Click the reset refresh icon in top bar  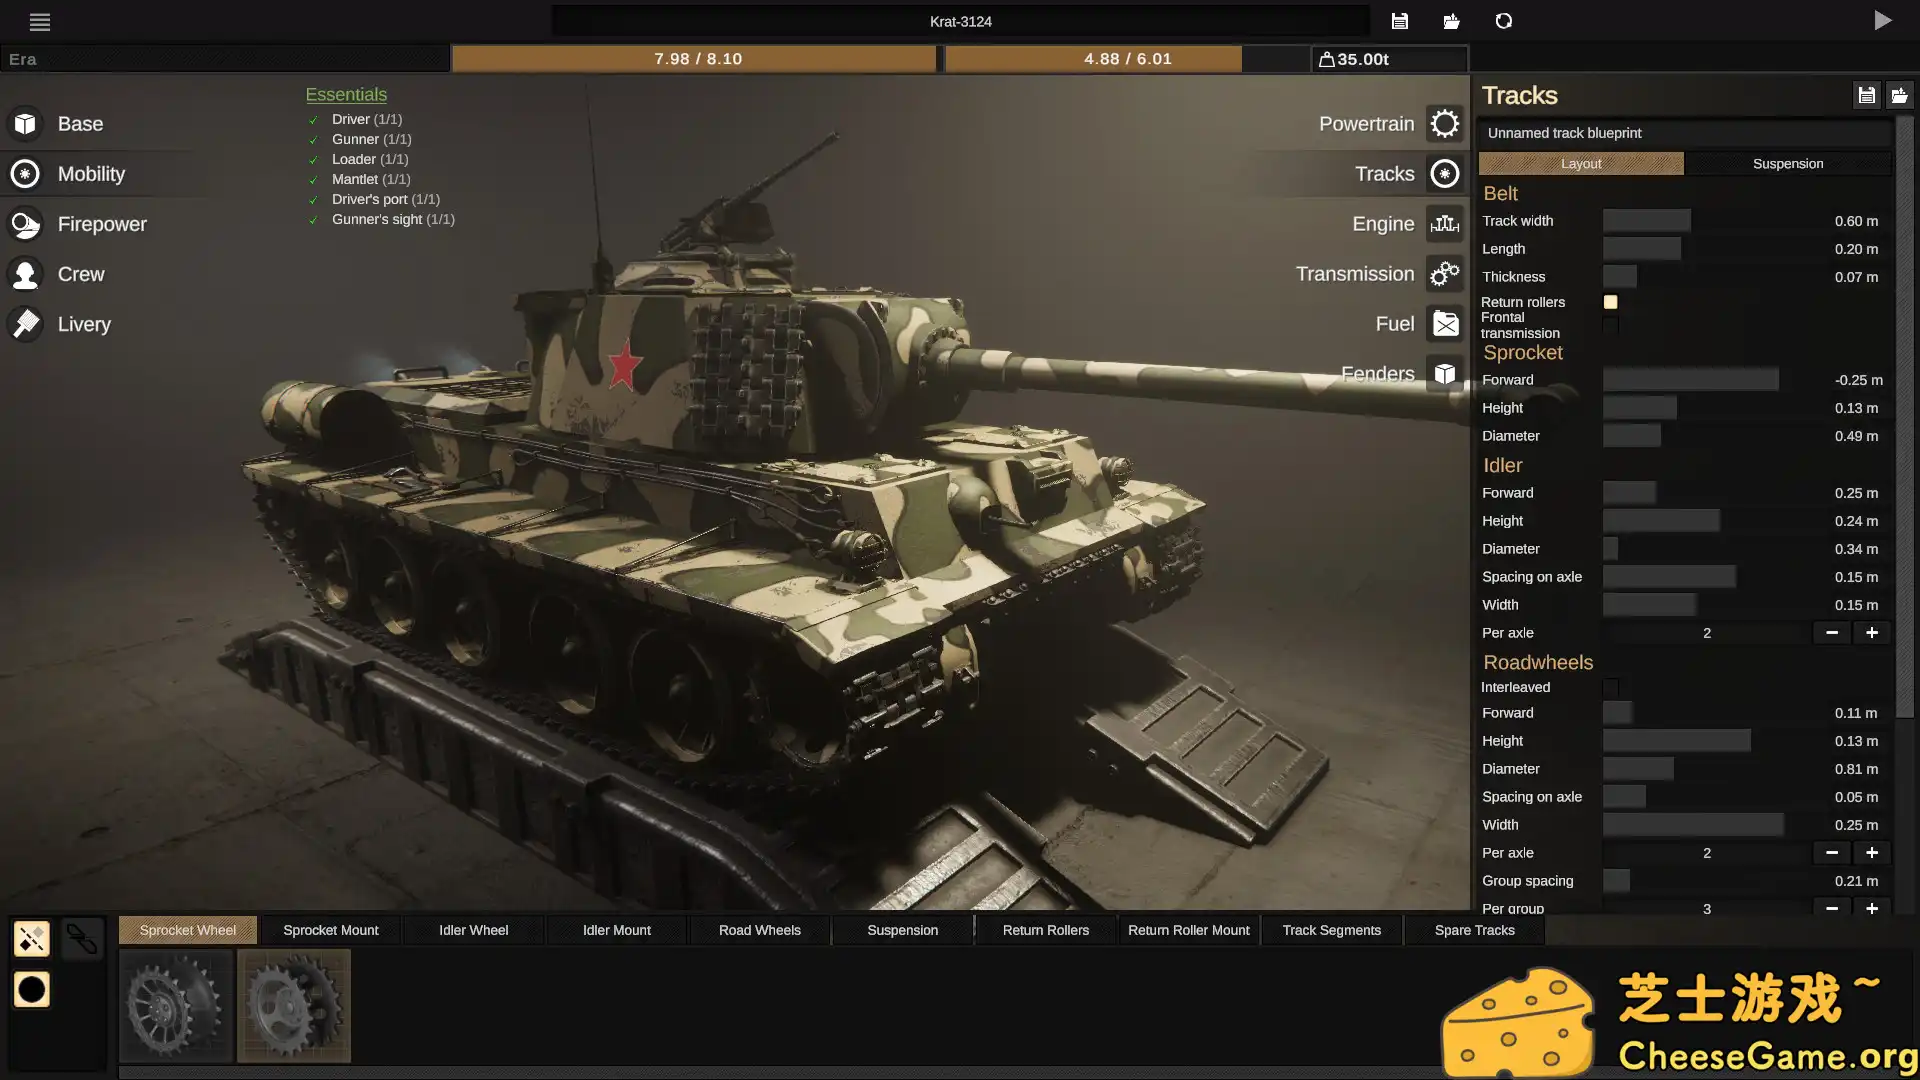coord(1504,21)
